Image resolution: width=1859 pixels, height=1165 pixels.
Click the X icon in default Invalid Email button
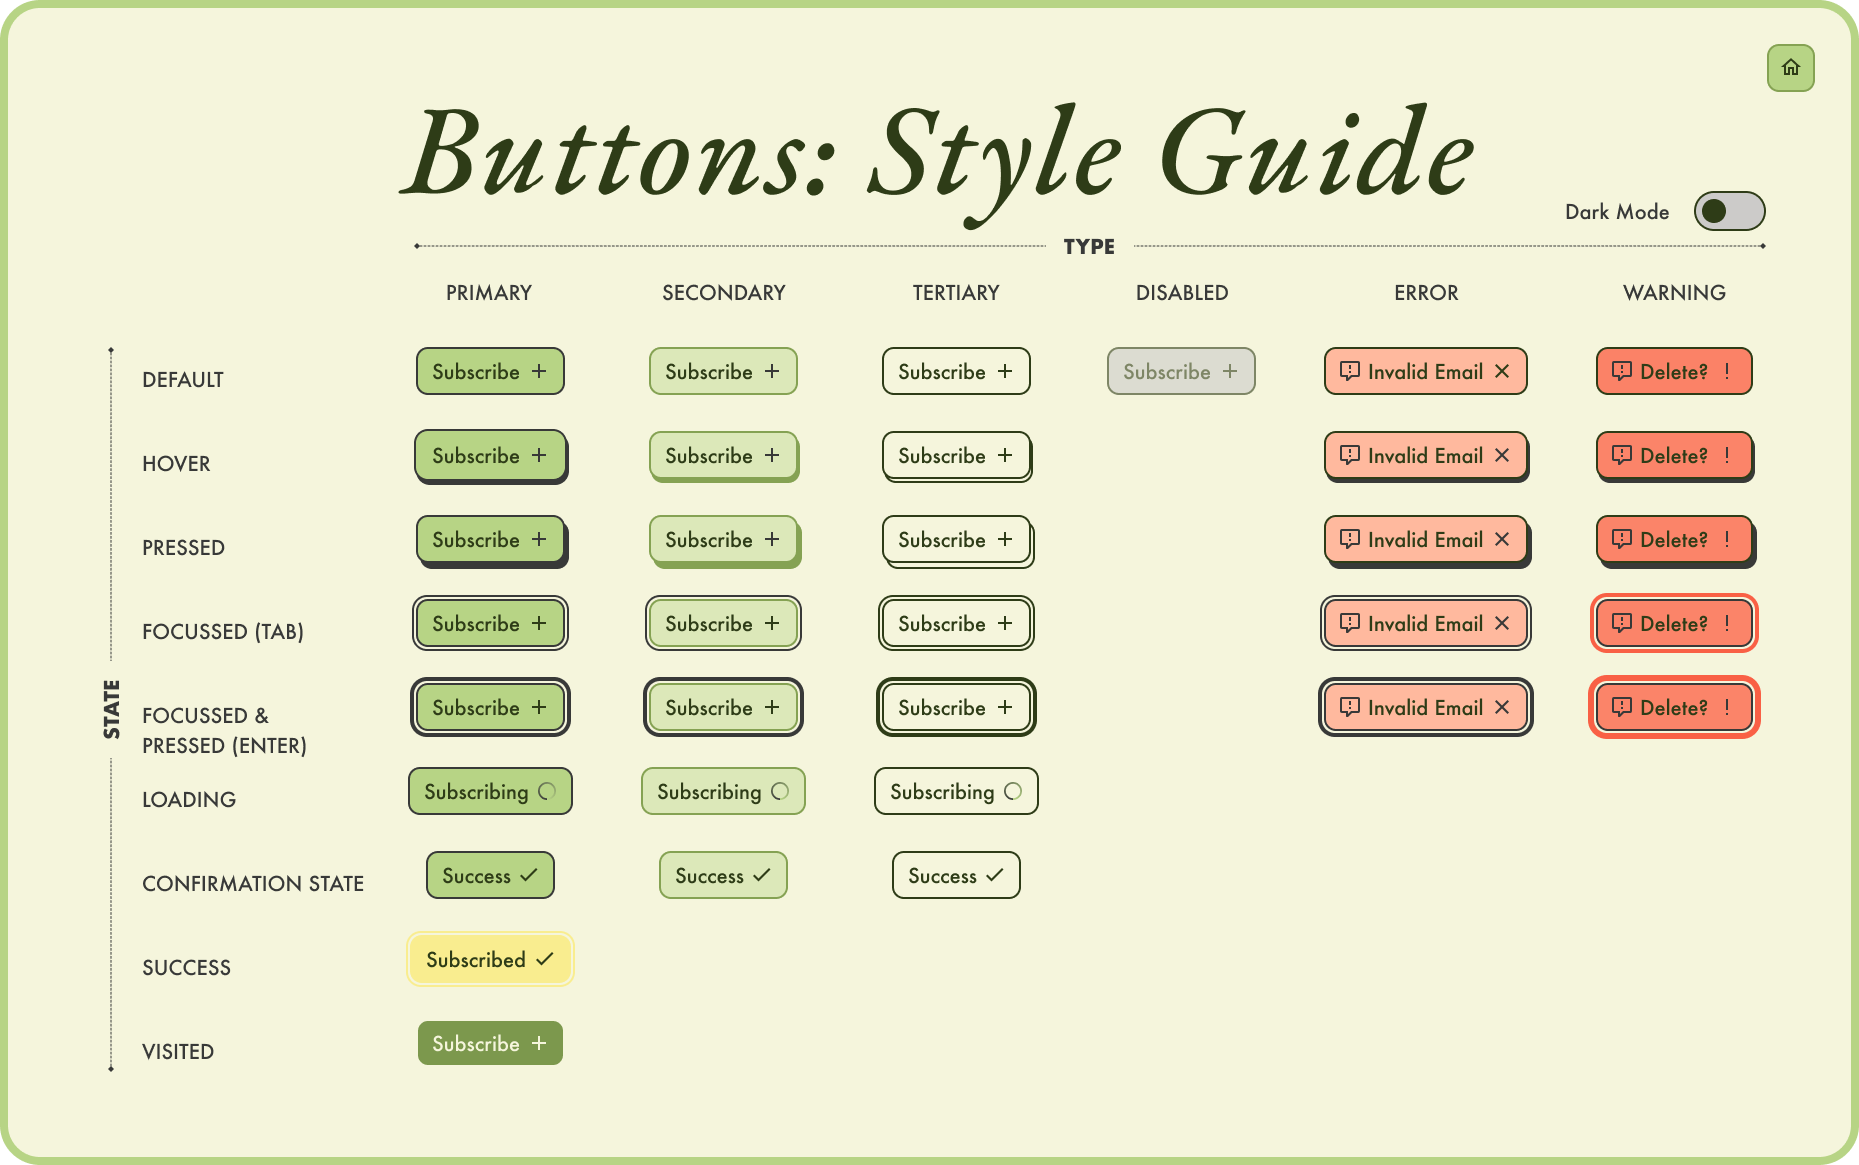1502,371
